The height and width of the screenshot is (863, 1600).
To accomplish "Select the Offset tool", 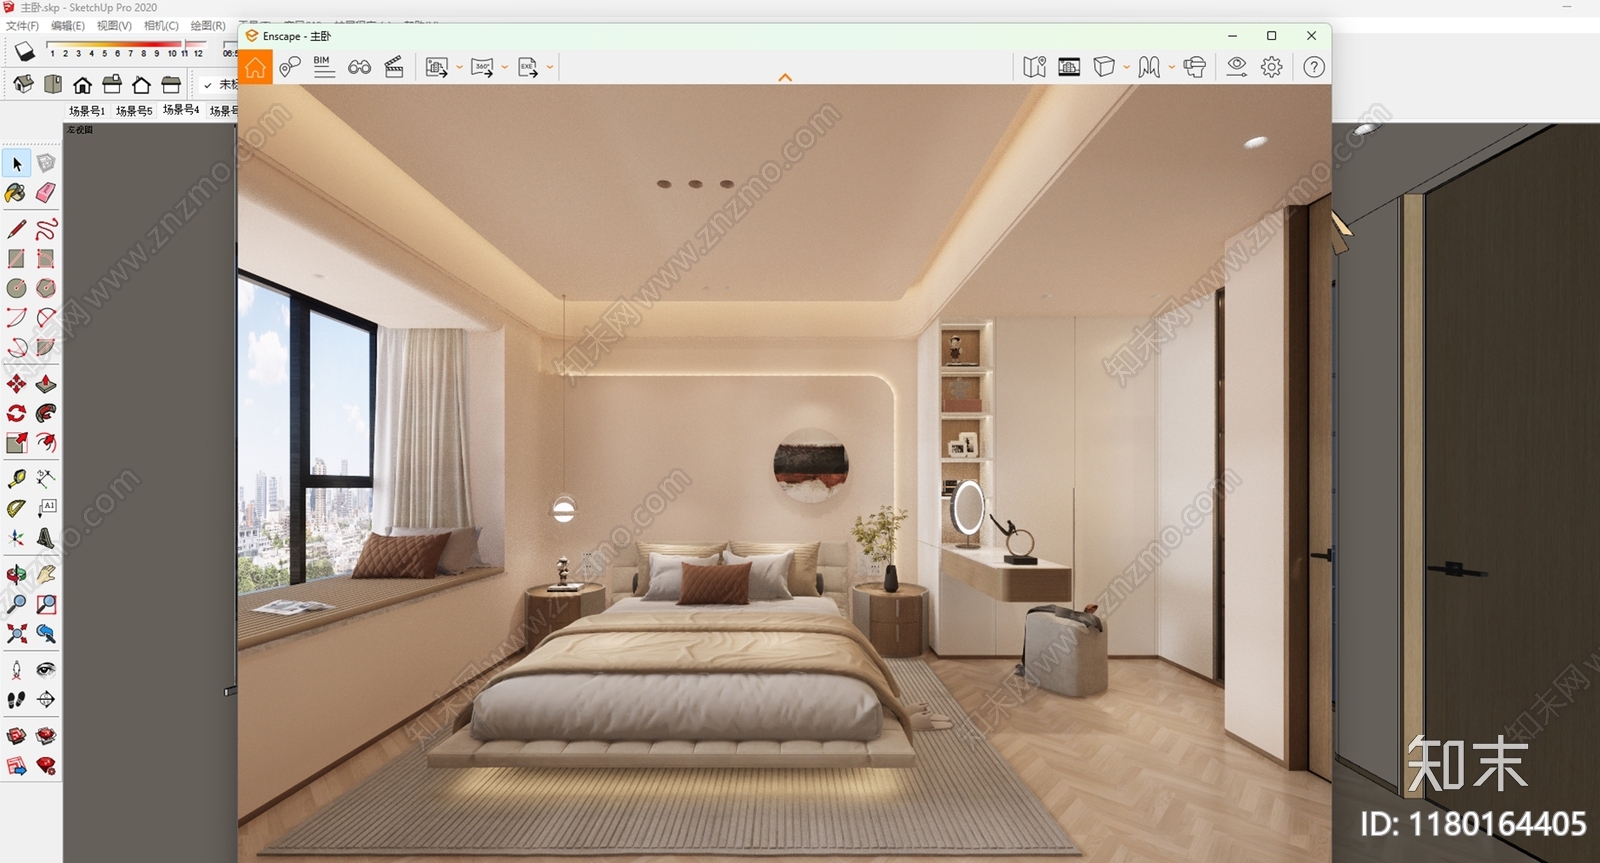I will [x=46, y=442].
